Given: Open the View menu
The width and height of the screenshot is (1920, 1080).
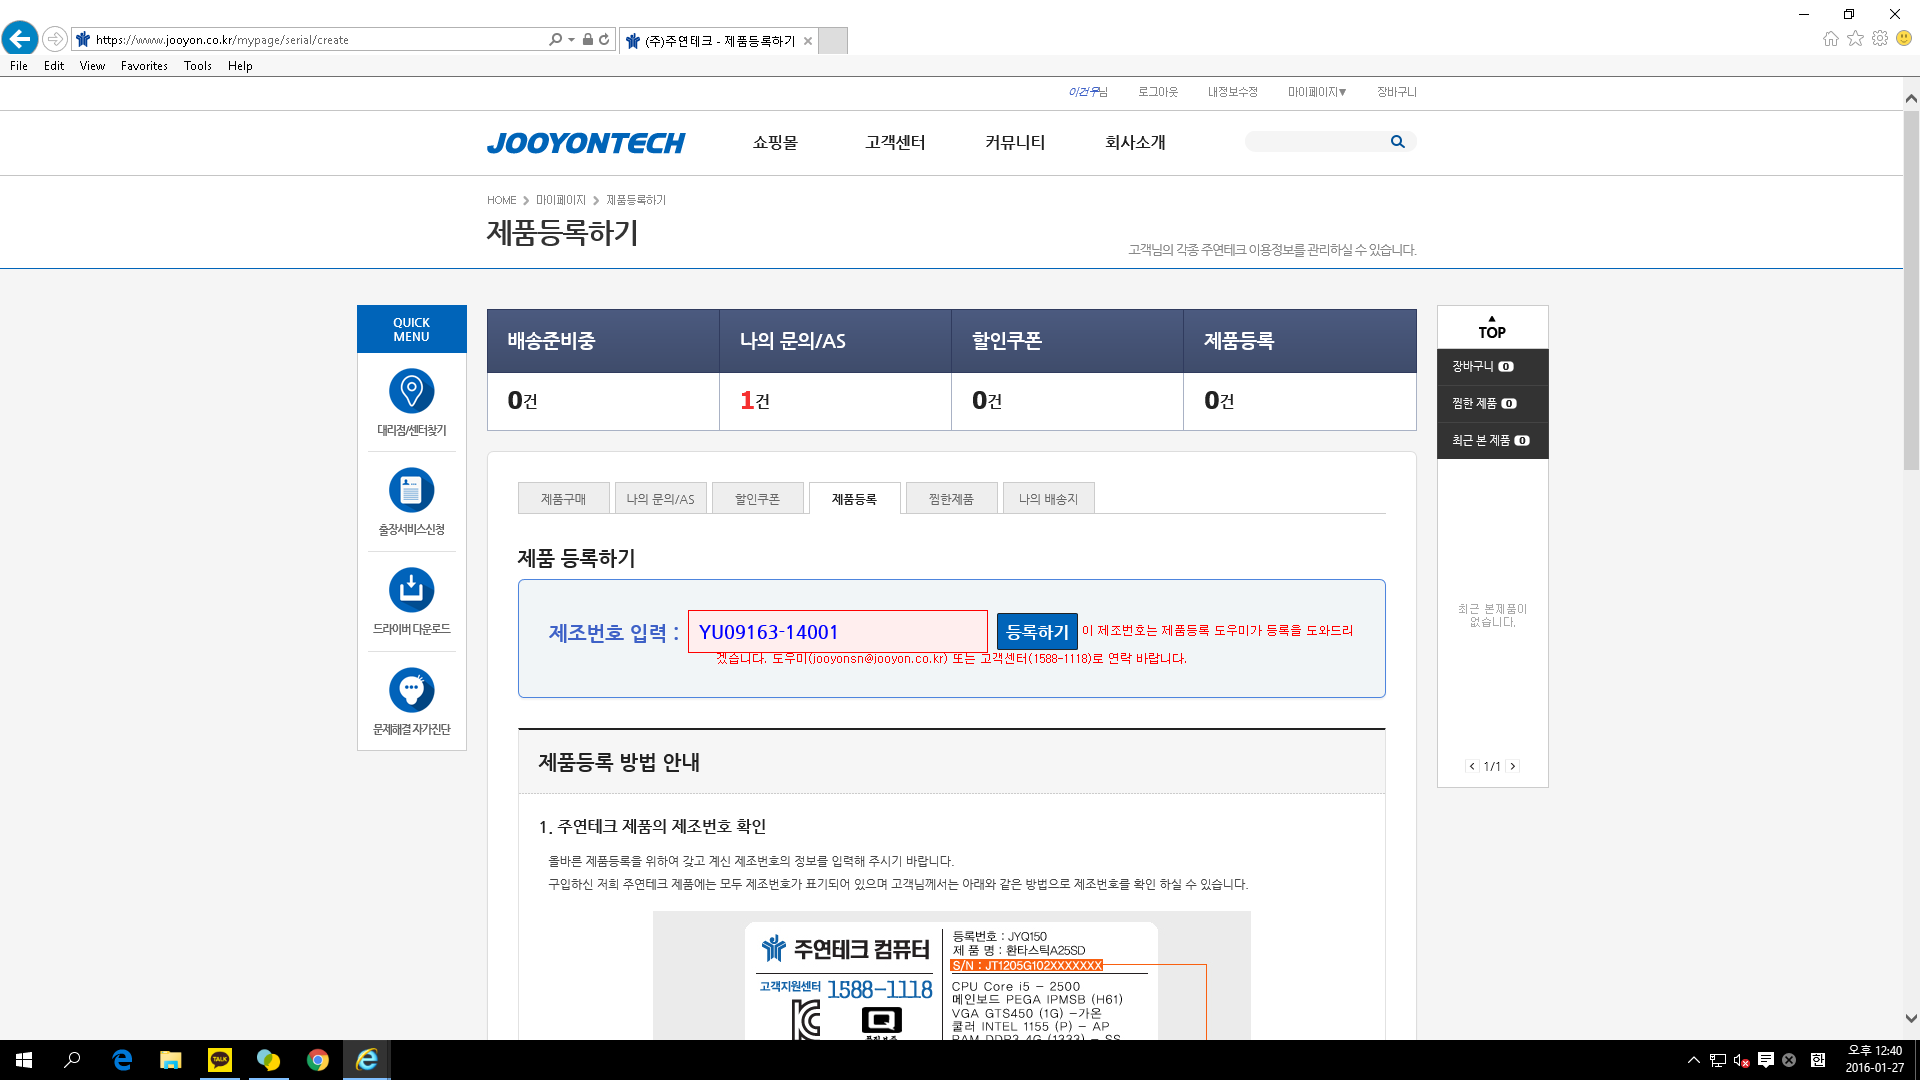Looking at the screenshot, I should click(92, 66).
